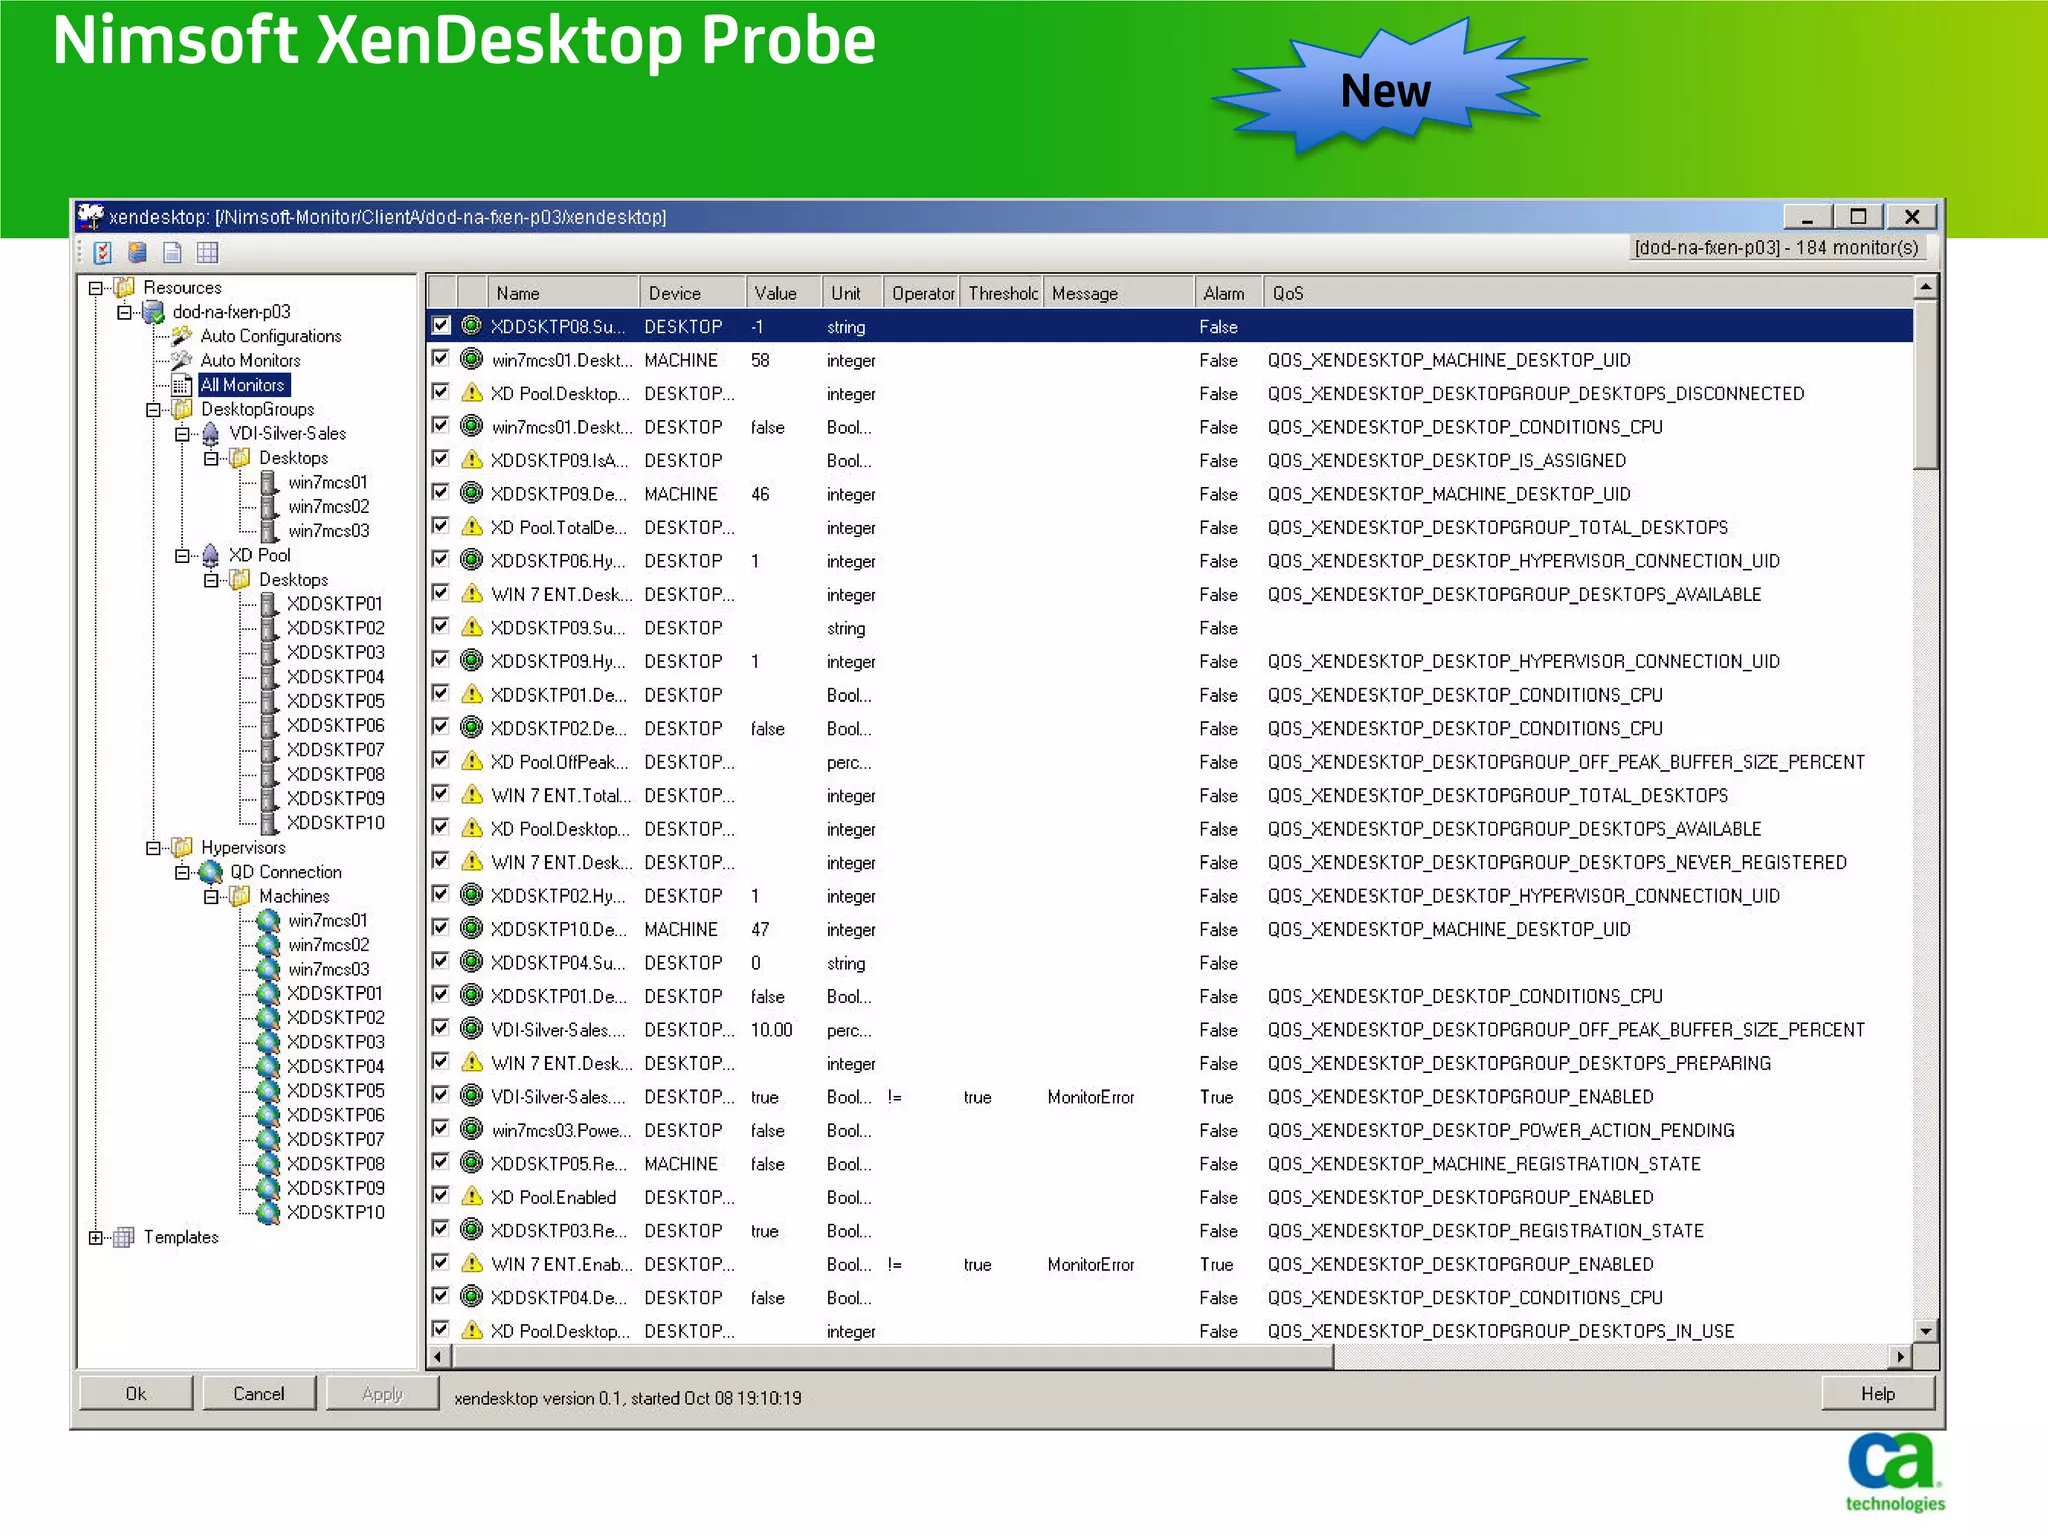The image size is (2048, 1536).
Task: Collapse the Machines node
Action: point(211,896)
